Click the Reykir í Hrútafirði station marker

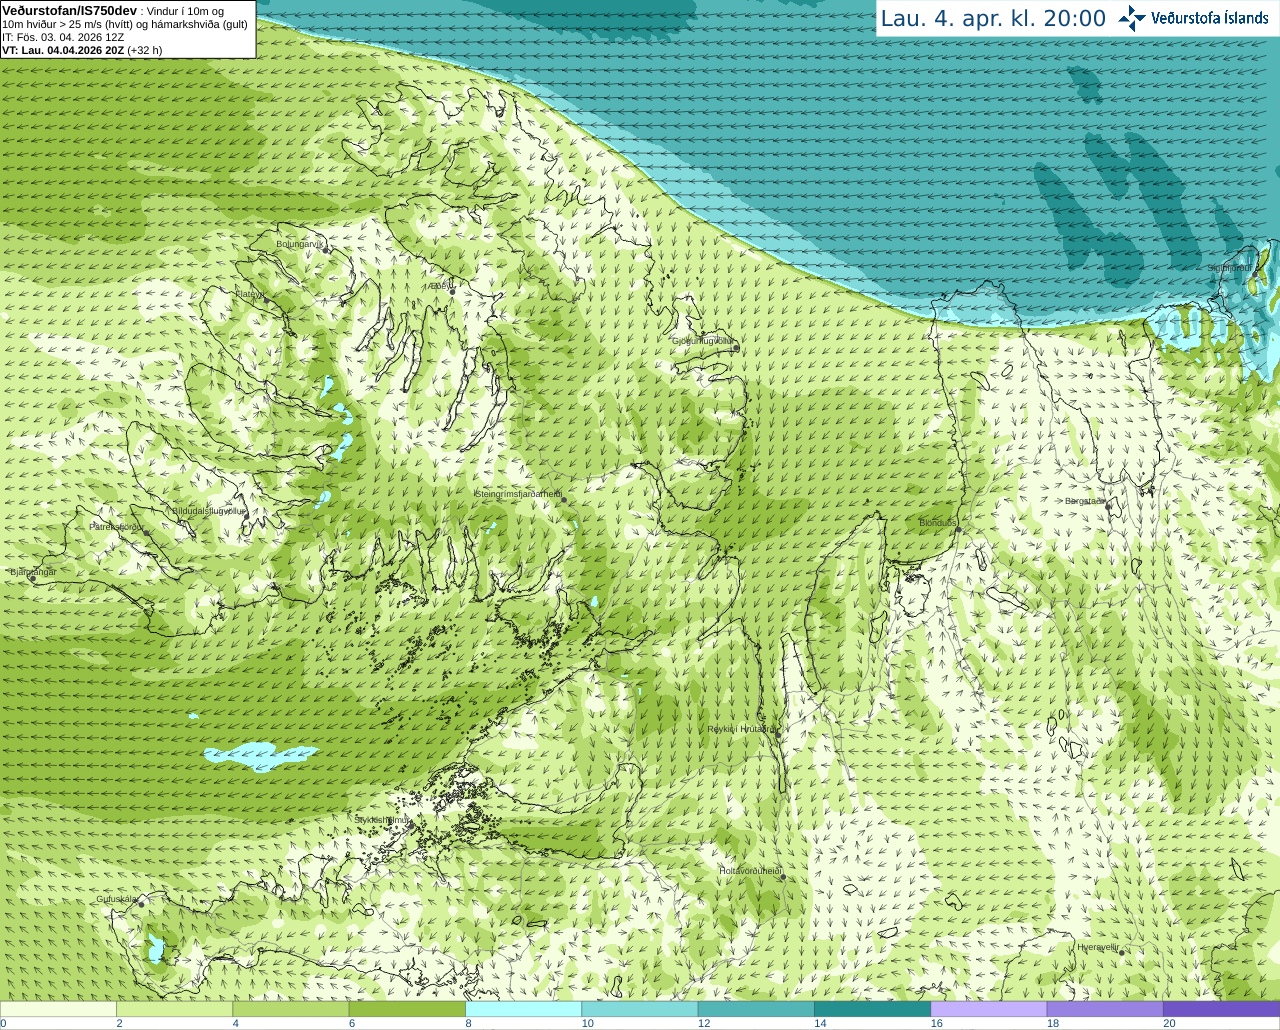click(773, 730)
